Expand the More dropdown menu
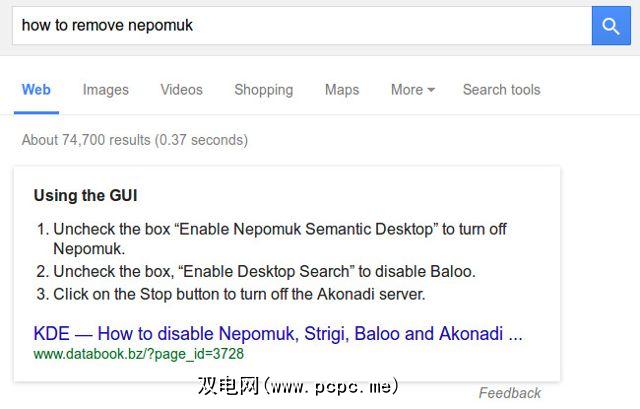Screen dimensions: 640x409 (412, 90)
